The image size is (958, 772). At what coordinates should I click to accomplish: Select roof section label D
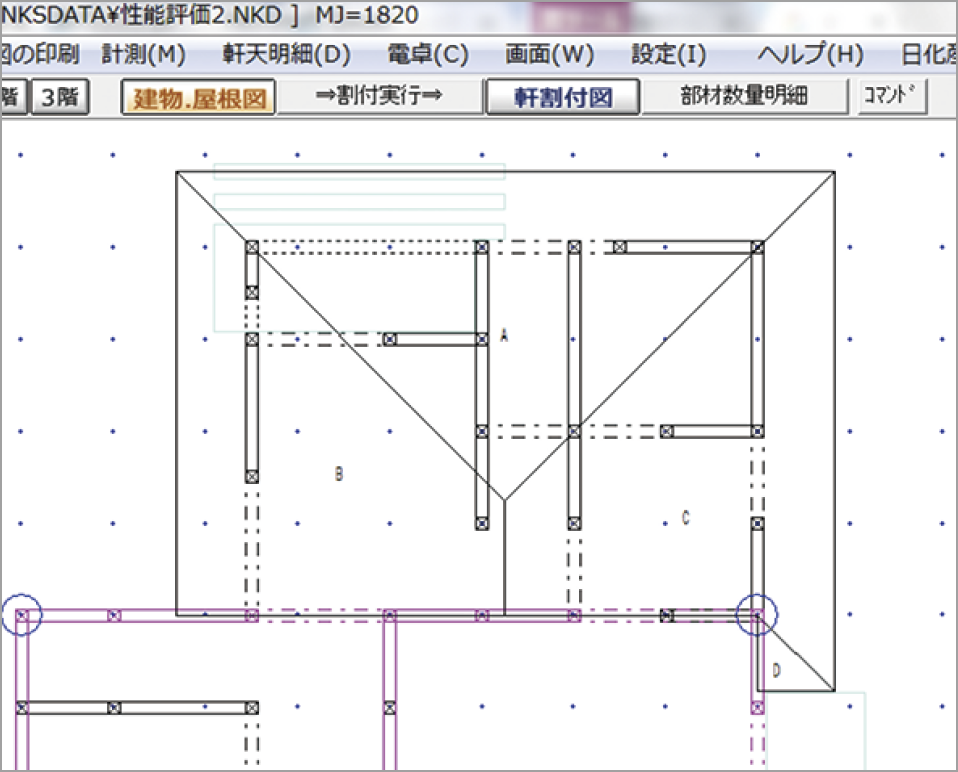pyautogui.click(x=776, y=671)
